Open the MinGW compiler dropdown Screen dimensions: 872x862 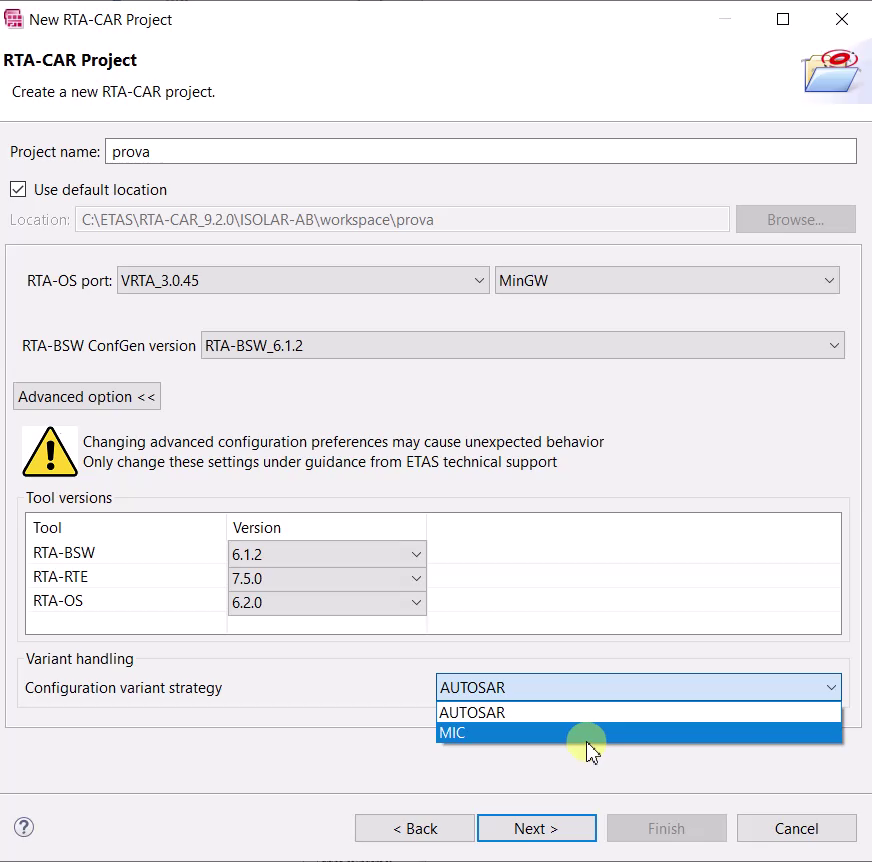click(667, 280)
